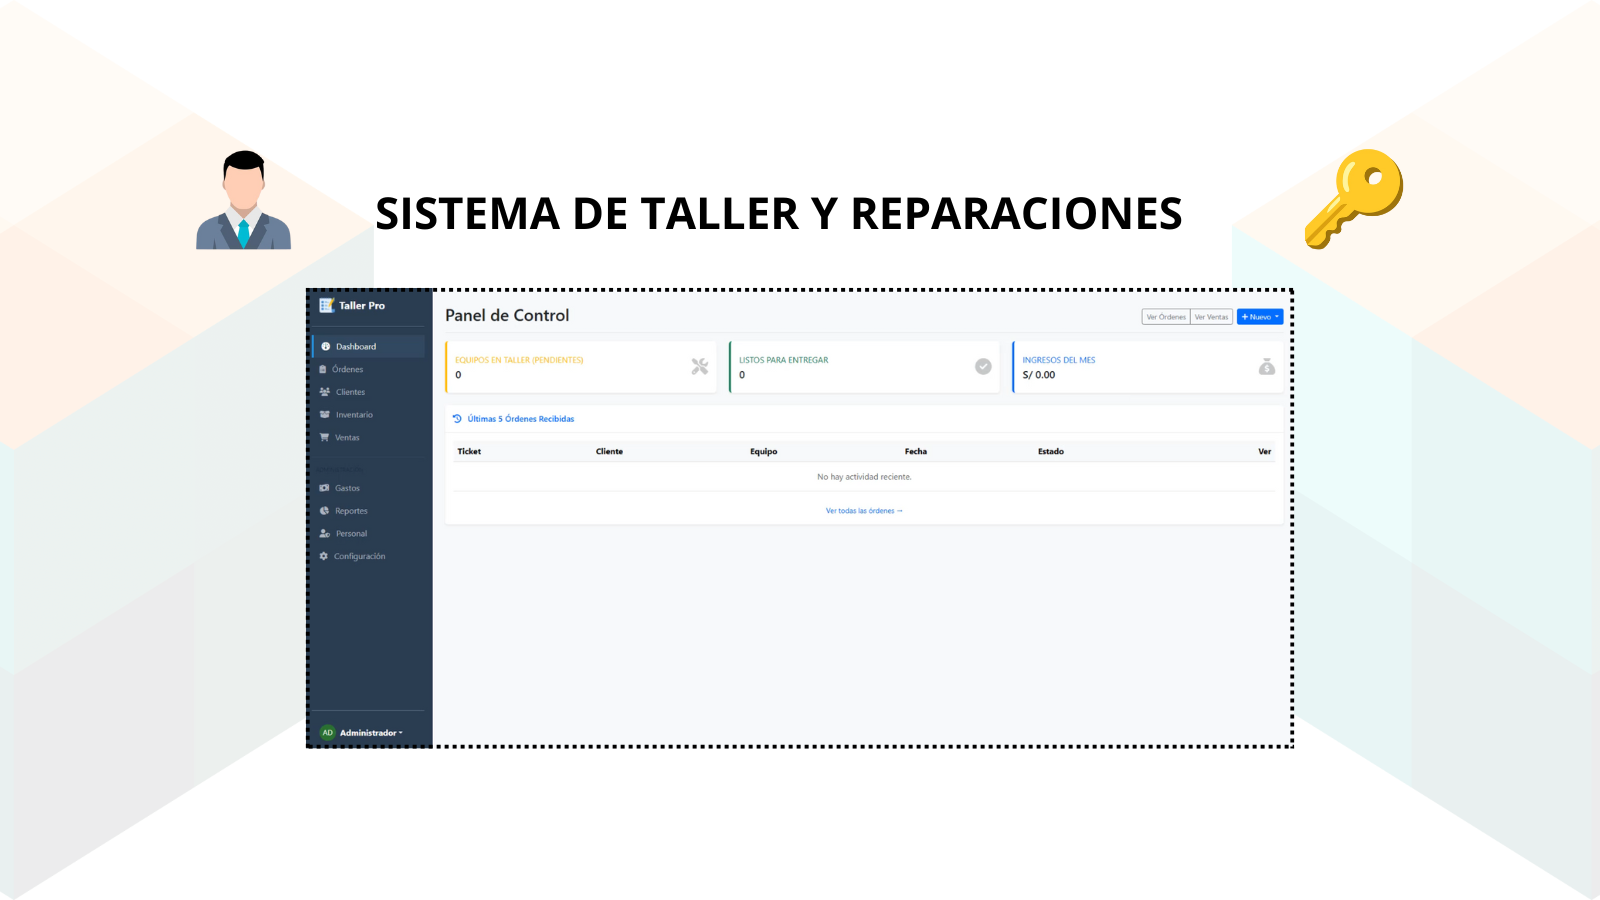This screenshot has height=900, width=1600.
Task: Click 'No hay actividad reciente.' message
Action: tap(864, 477)
